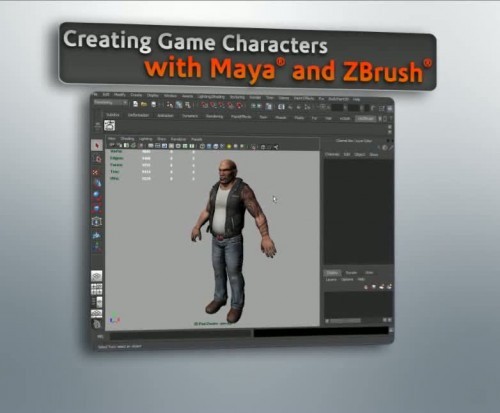Screen dimensions: 500x413
Task: Pick the Scale tool in toolbox
Action: coord(97,208)
